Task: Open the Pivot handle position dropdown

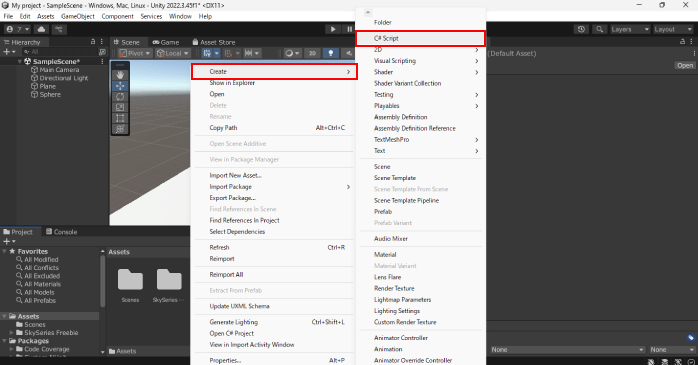Action: [135, 53]
